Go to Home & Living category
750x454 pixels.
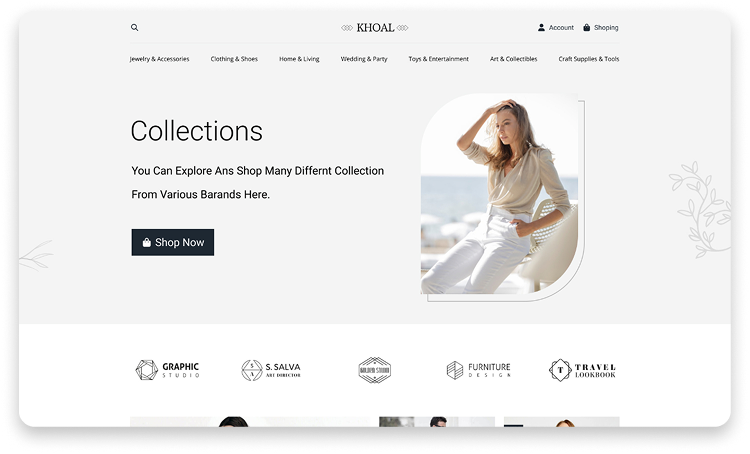click(x=299, y=59)
